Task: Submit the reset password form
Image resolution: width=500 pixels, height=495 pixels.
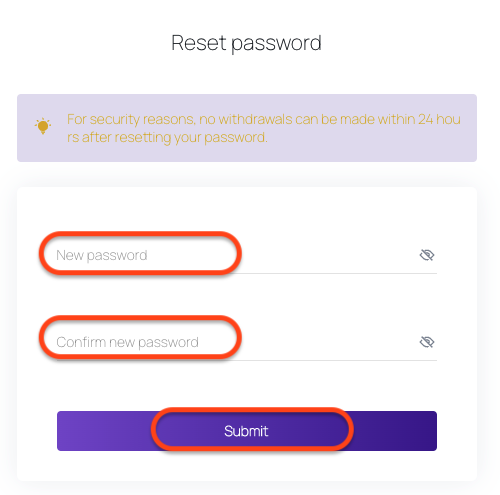Action: click(247, 431)
